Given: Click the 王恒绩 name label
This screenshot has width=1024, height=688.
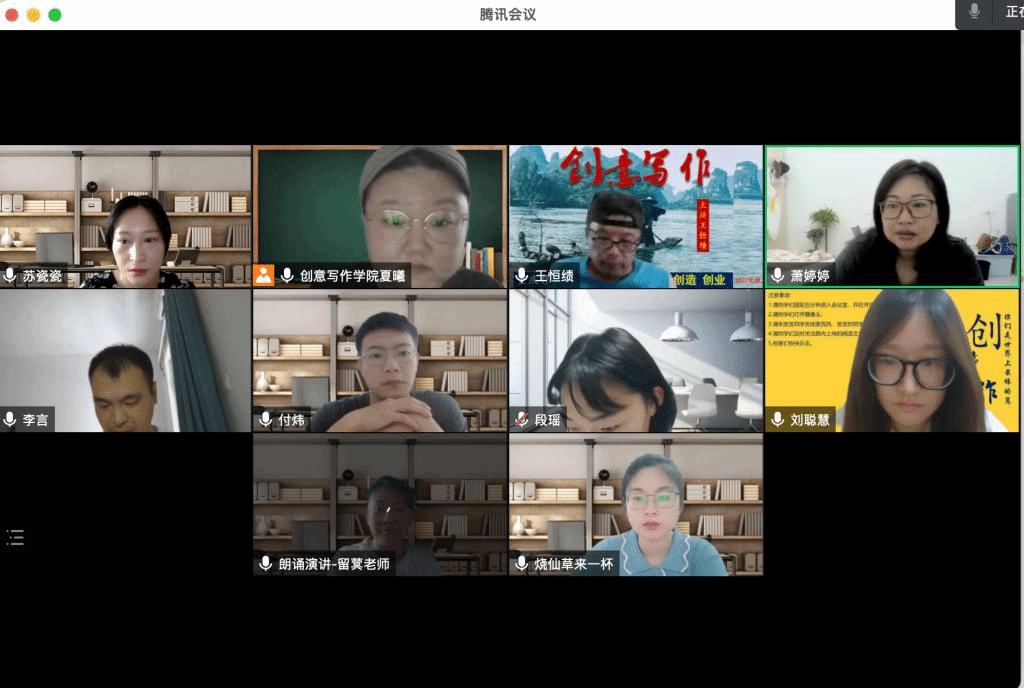Looking at the screenshot, I should [554, 276].
